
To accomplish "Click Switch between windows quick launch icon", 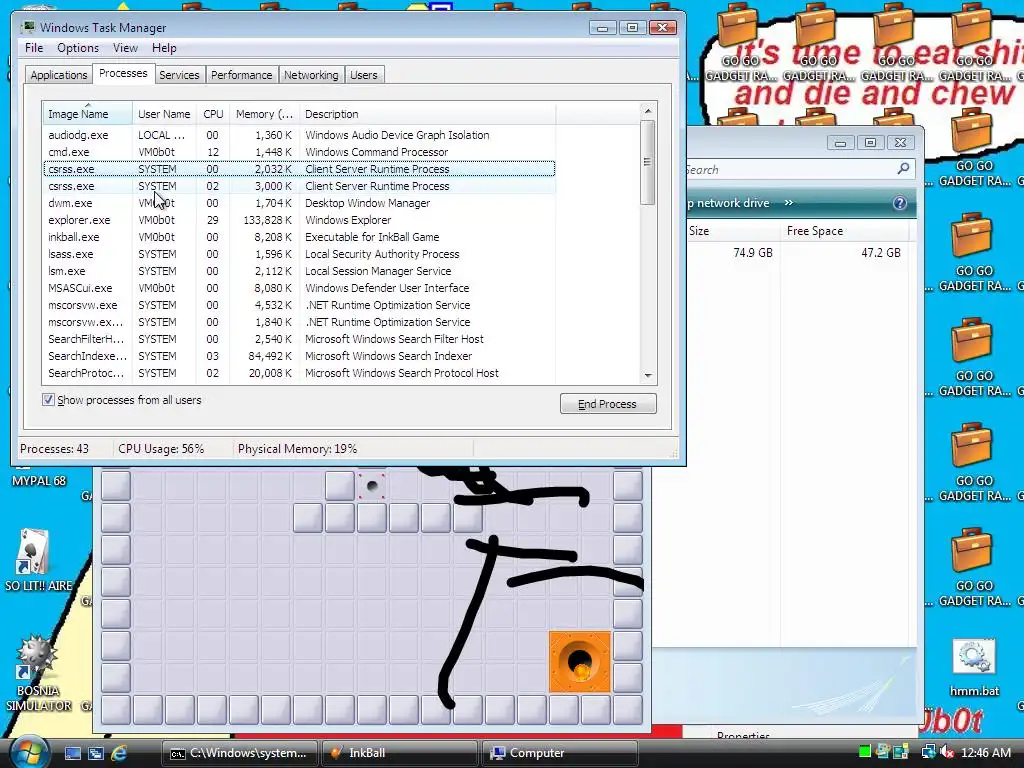I will click(x=96, y=753).
